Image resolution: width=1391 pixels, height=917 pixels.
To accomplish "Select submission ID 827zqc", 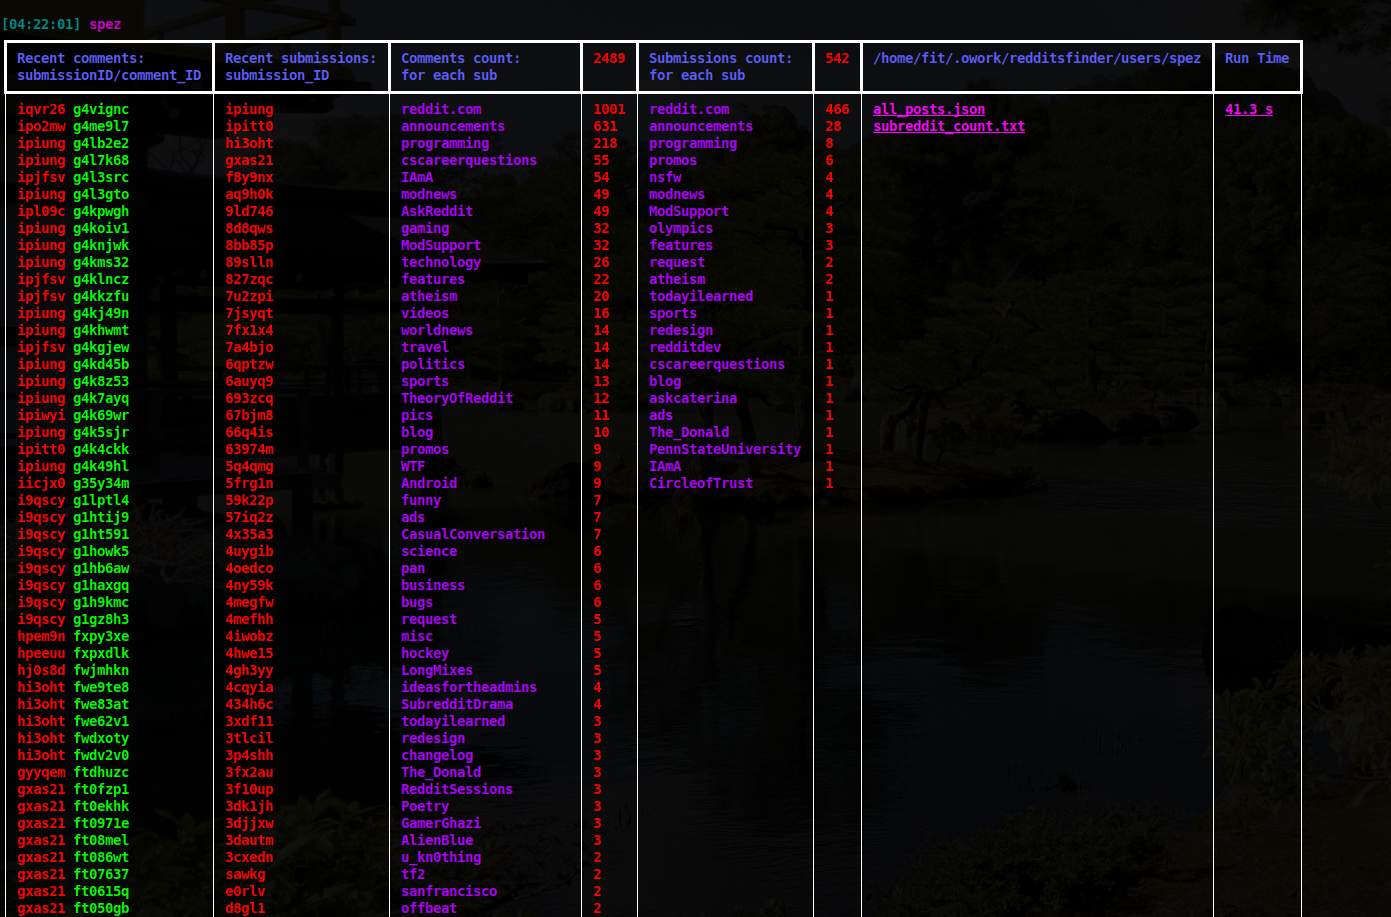I will point(249,279).
